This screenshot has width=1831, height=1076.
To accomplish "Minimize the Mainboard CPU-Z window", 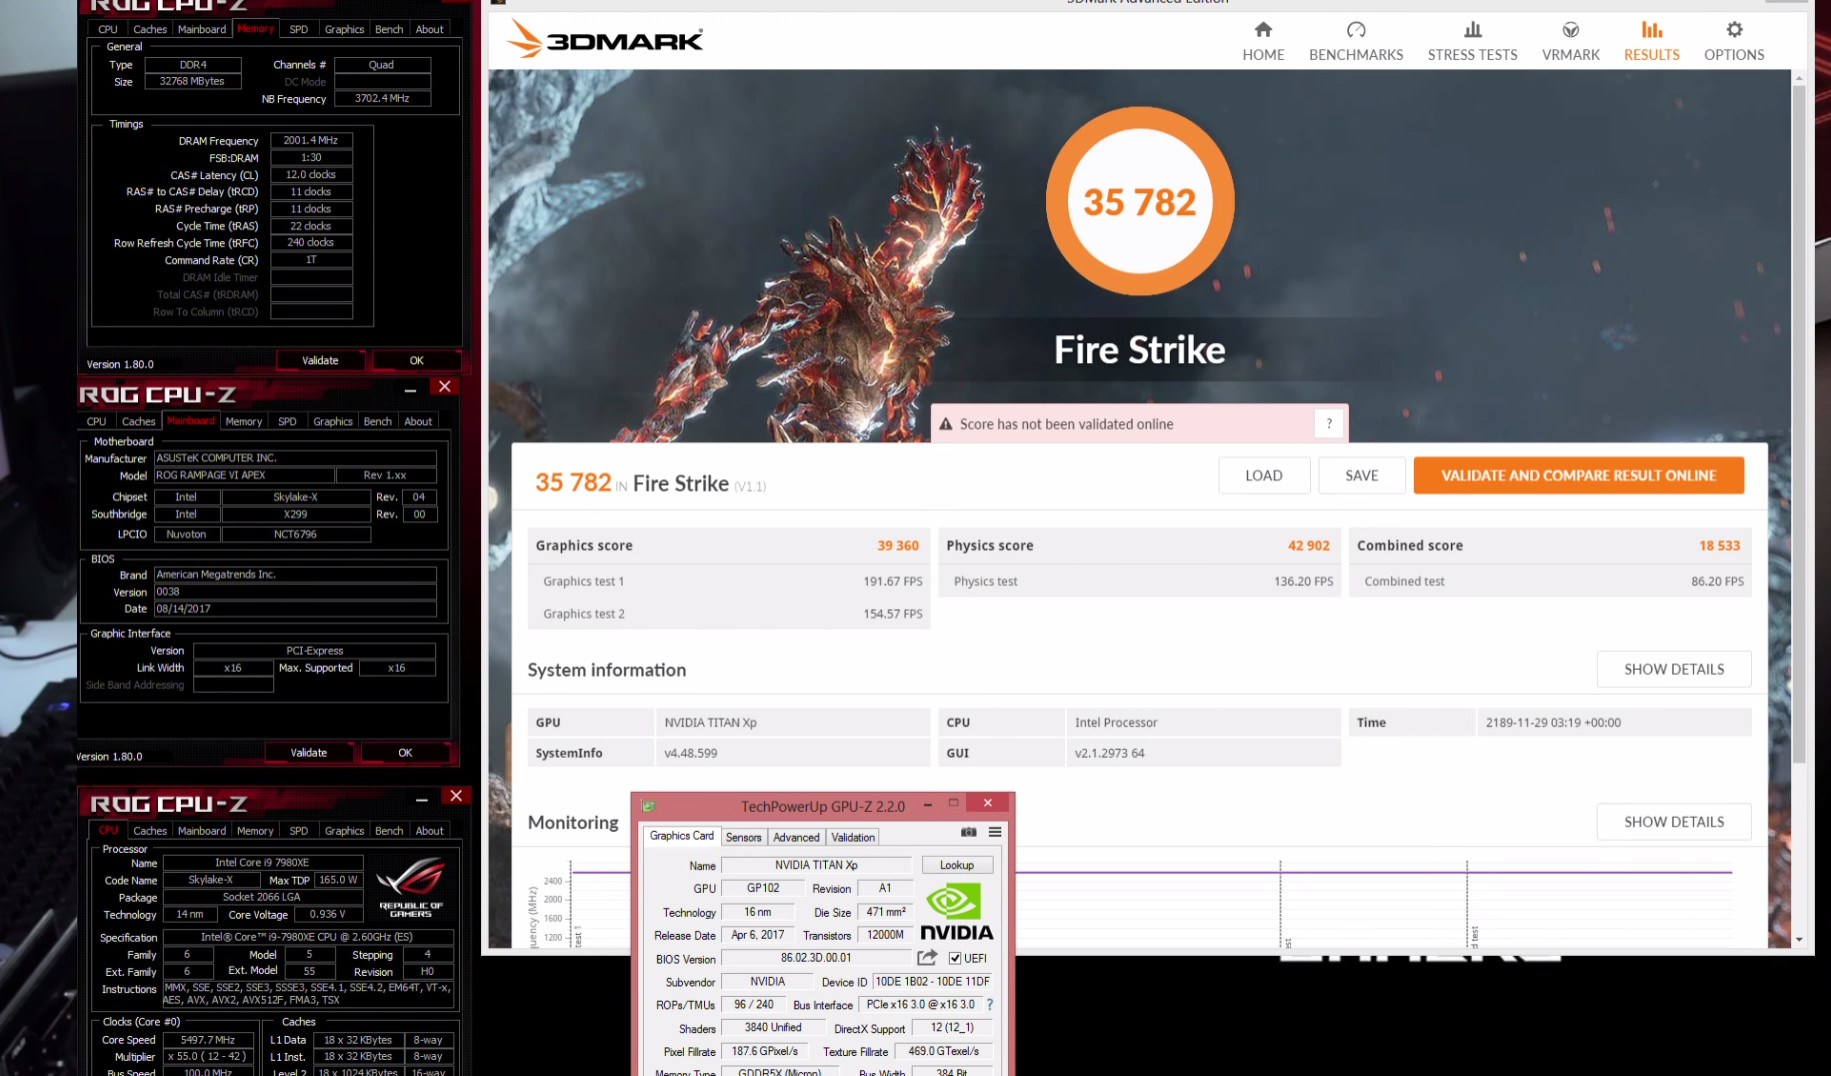I will pos(409,391).
